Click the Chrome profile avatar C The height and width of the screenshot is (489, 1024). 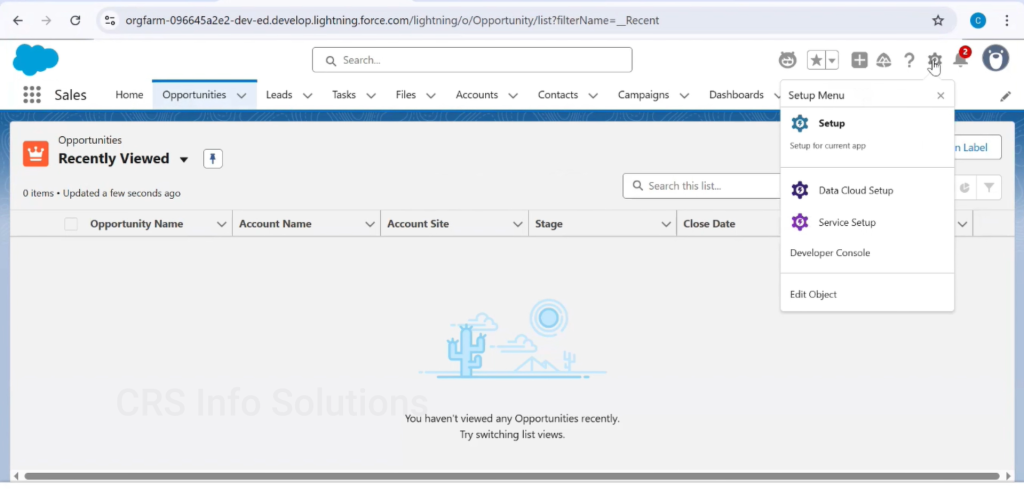[x=978, y=20]
